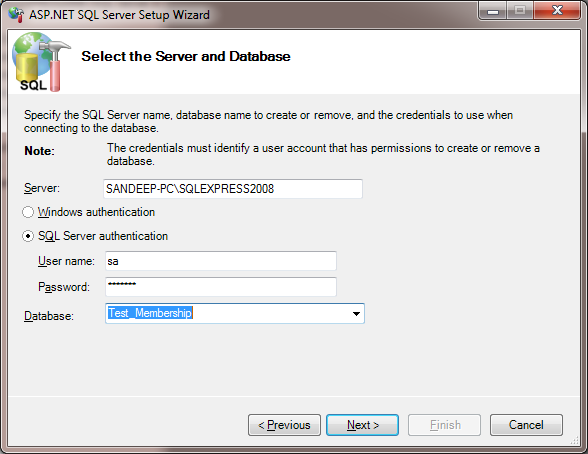Image resolution: width=588 pixels, height=454 pixels.
Task: Click the Password: label
Action: click(64, 287)
